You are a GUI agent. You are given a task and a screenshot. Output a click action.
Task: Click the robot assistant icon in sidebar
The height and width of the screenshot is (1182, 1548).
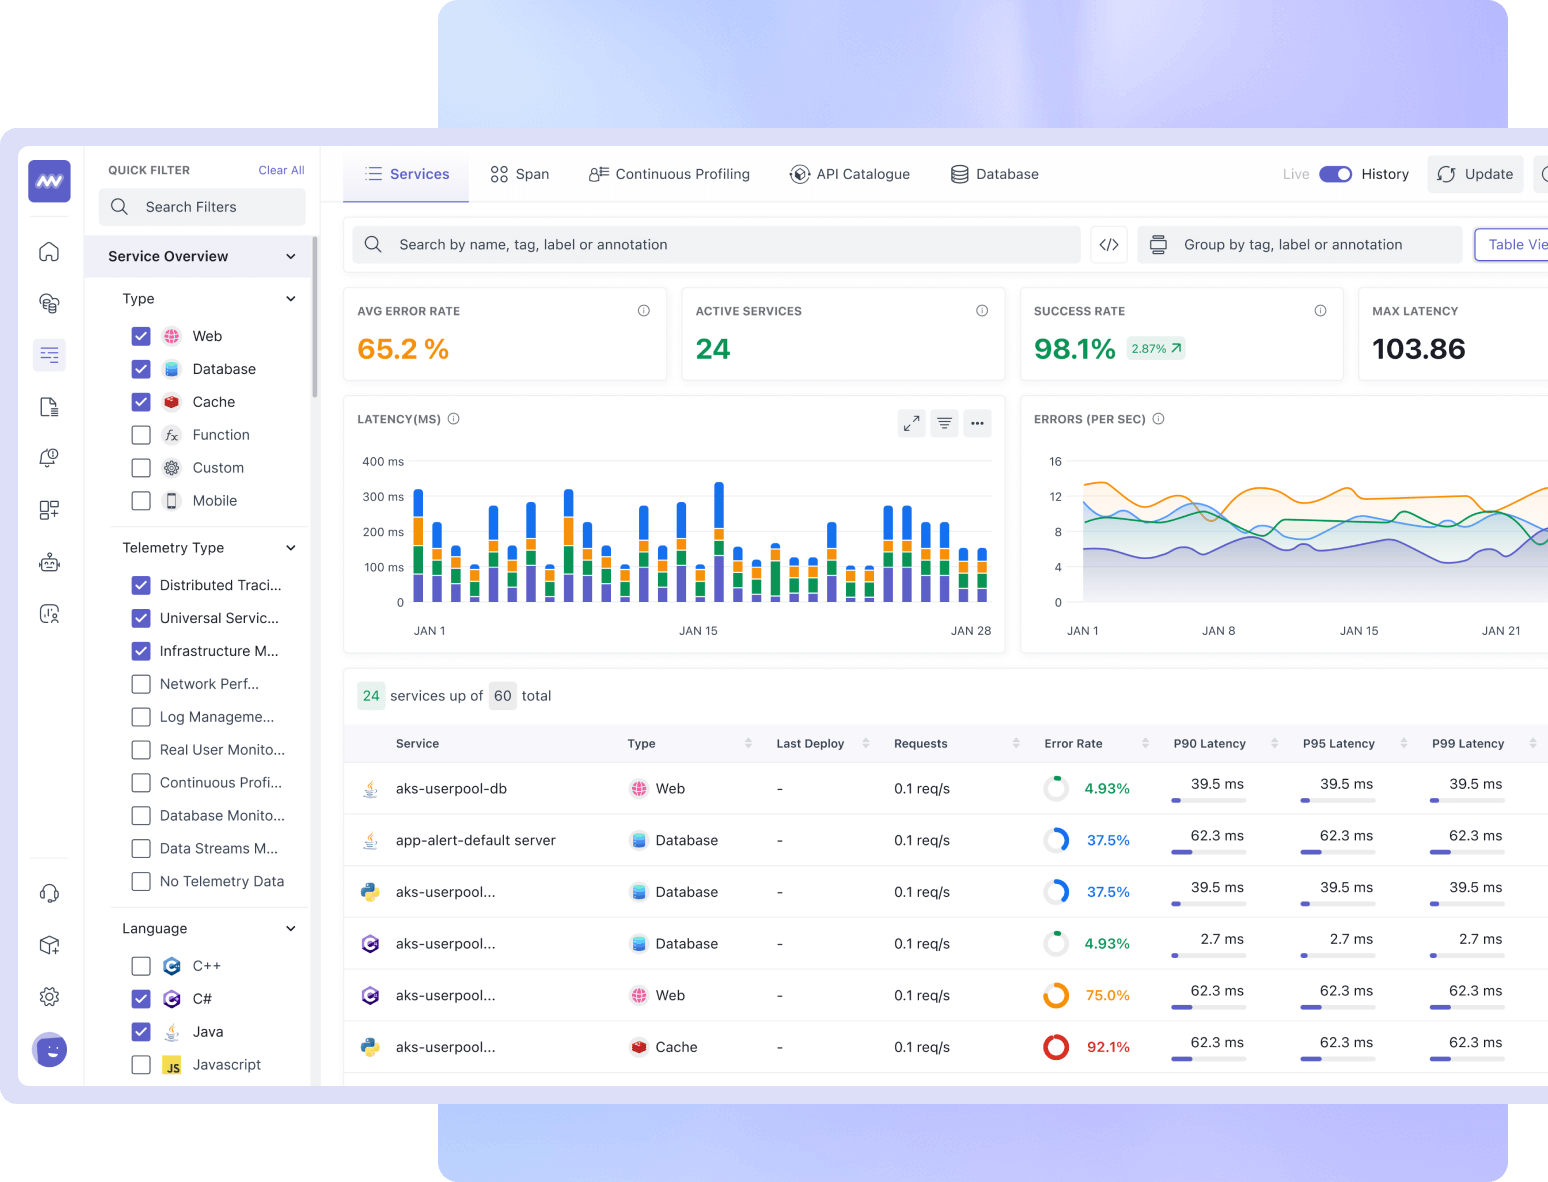48,562
